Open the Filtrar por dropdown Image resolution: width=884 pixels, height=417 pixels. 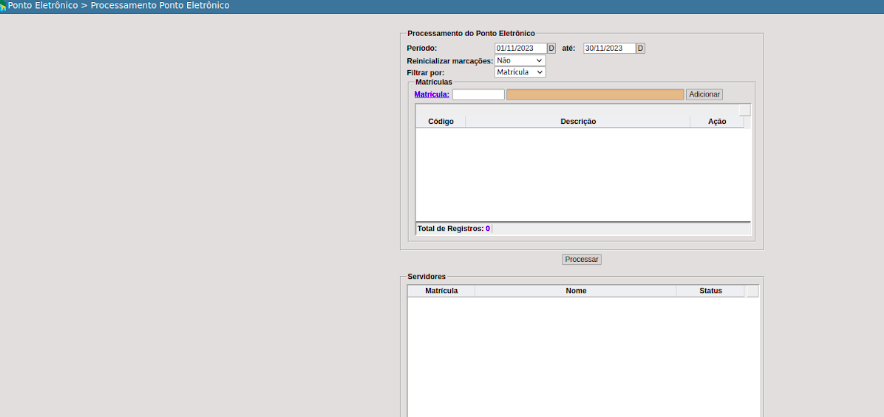[520, 72]
